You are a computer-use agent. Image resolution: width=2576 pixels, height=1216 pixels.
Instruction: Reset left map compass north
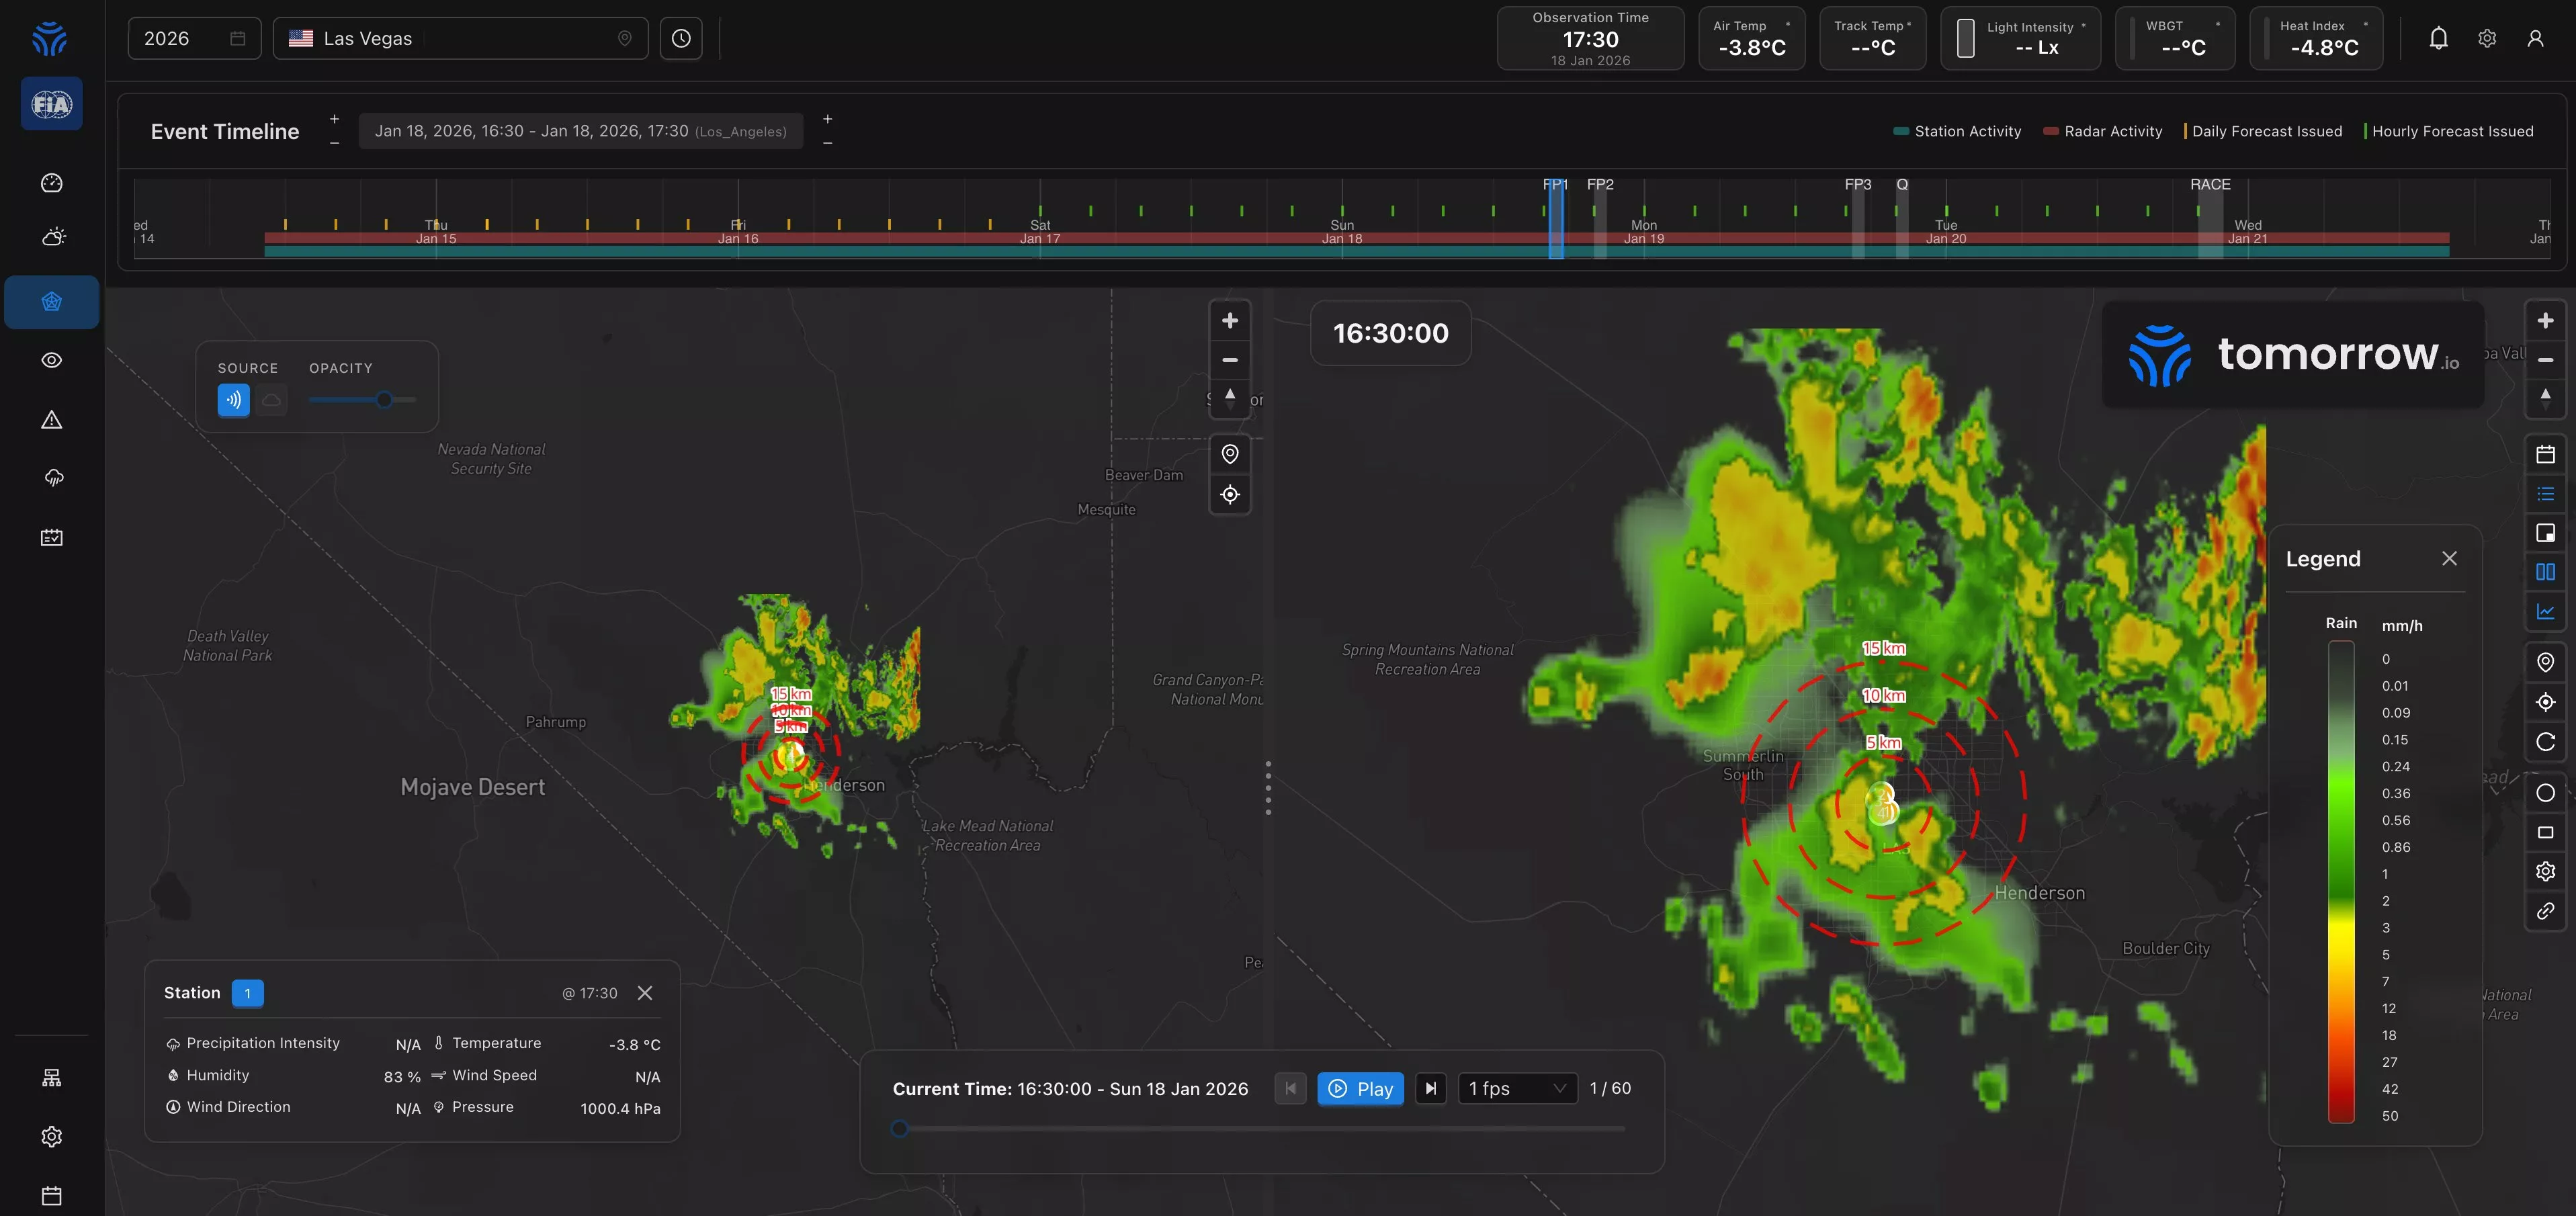point(1230,398)
